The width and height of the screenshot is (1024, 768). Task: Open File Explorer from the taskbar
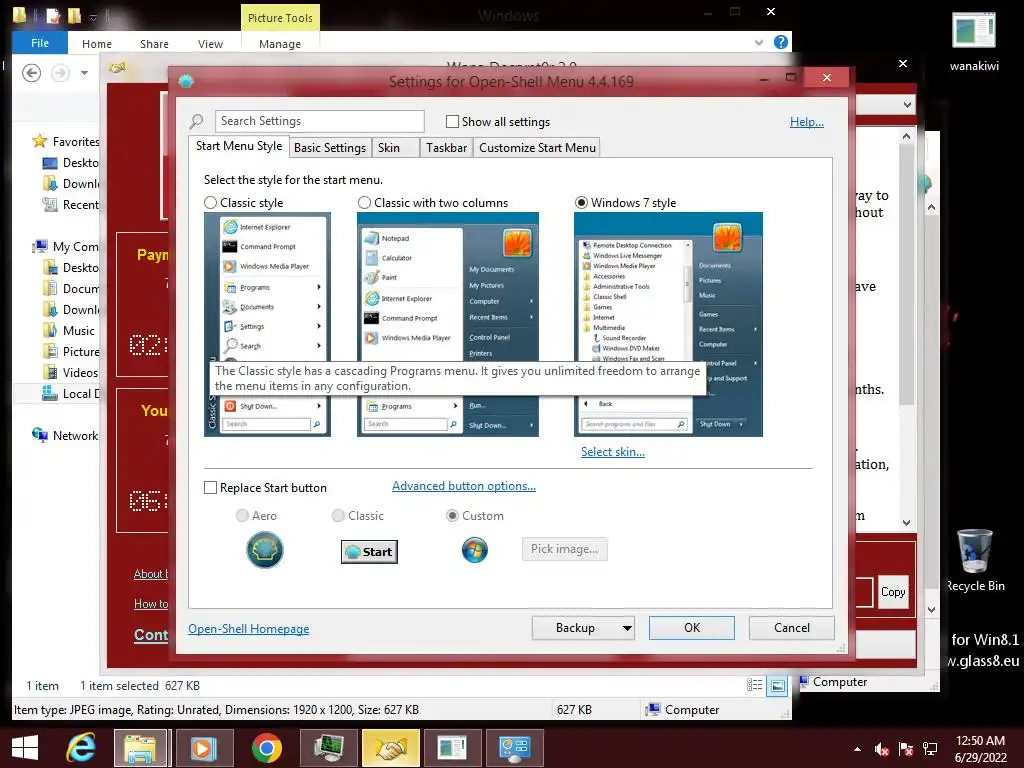pos(141,748)
